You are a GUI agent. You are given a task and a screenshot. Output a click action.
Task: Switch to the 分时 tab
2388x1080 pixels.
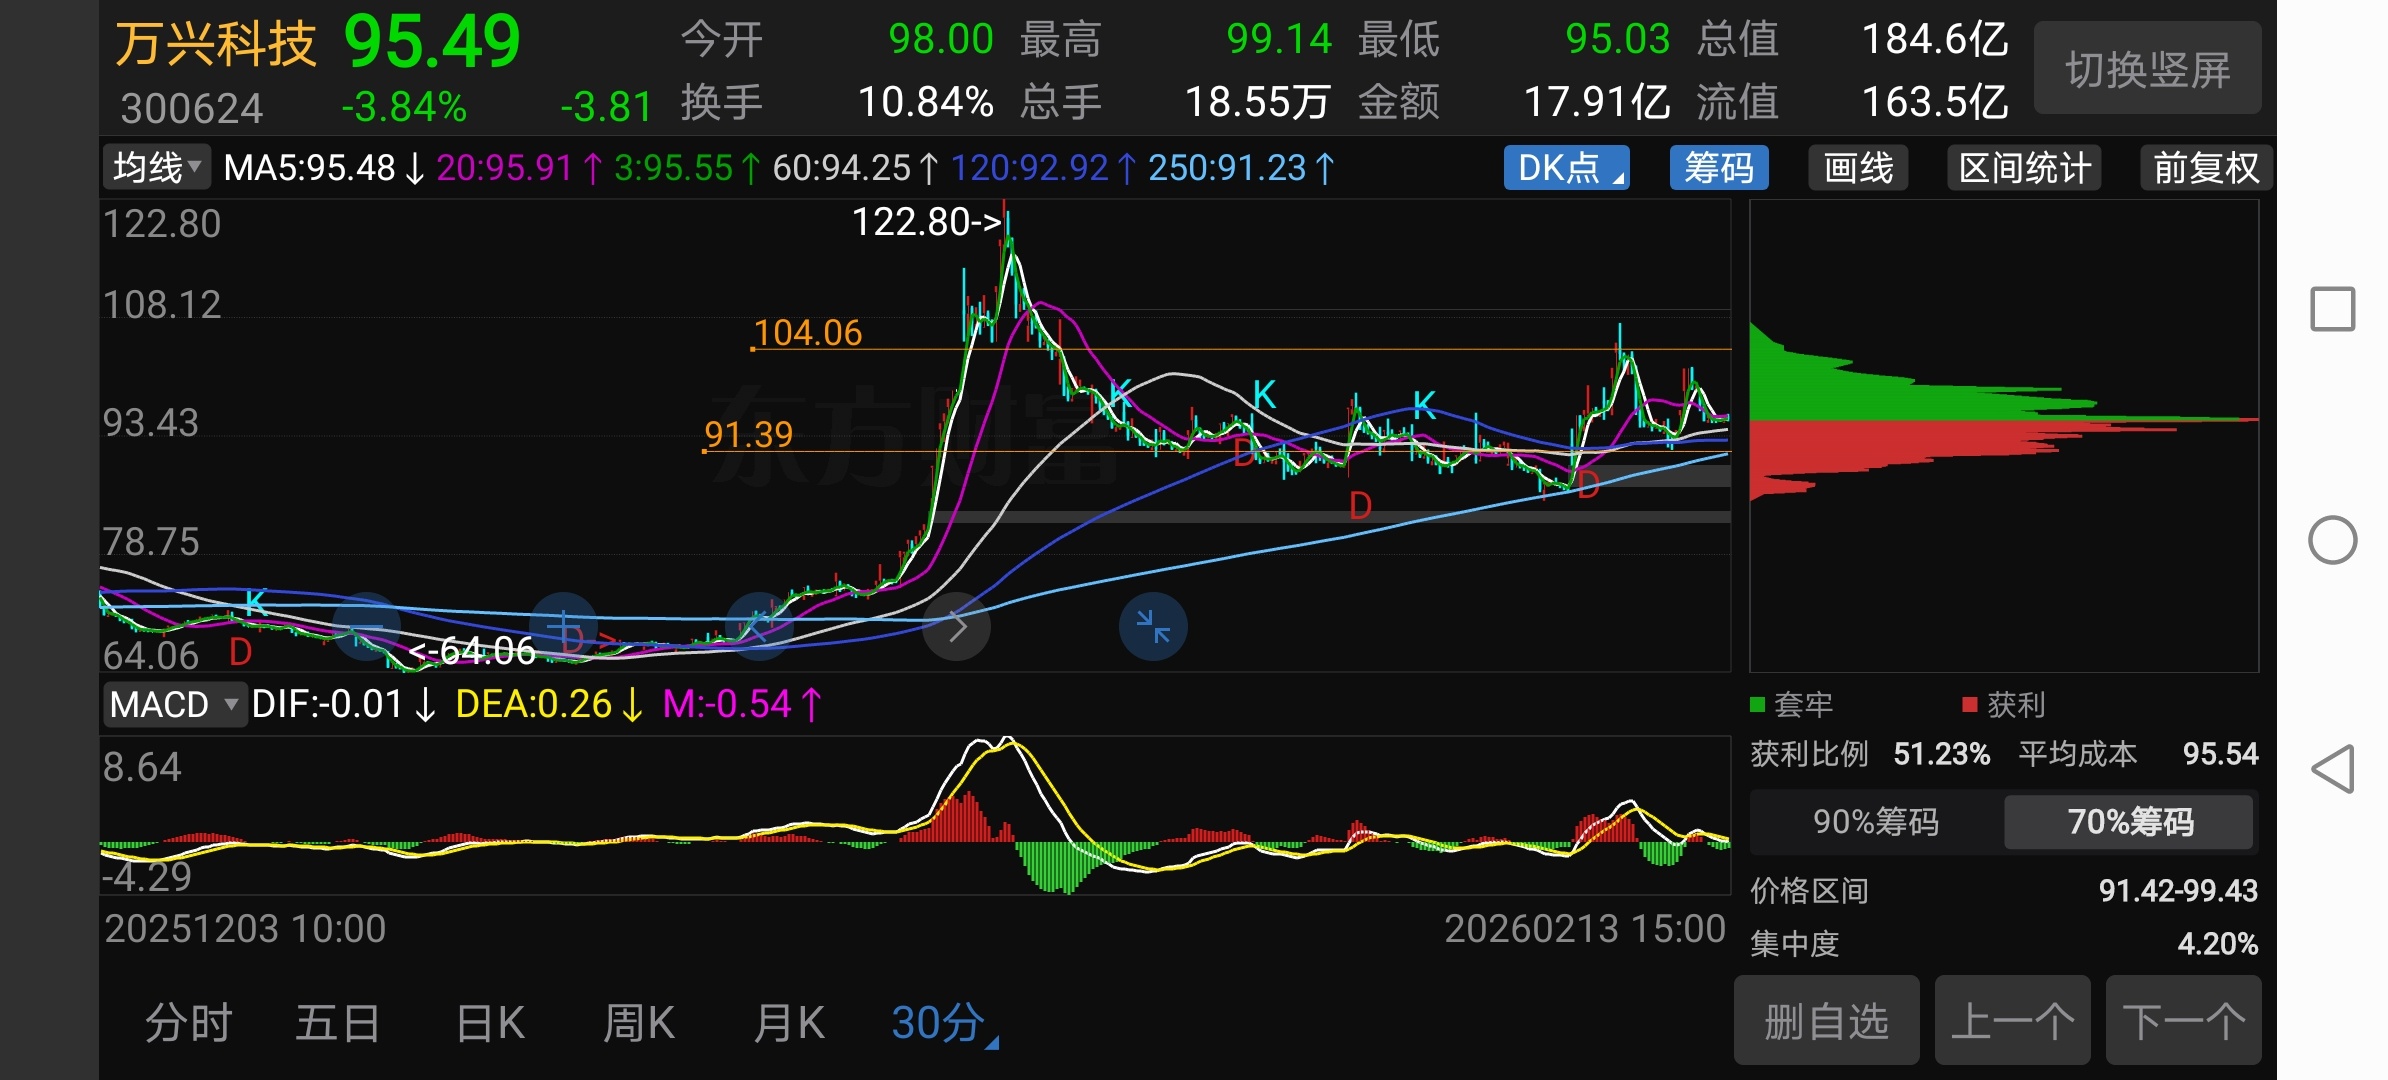pyautogui.click(x=189, y=1023)
